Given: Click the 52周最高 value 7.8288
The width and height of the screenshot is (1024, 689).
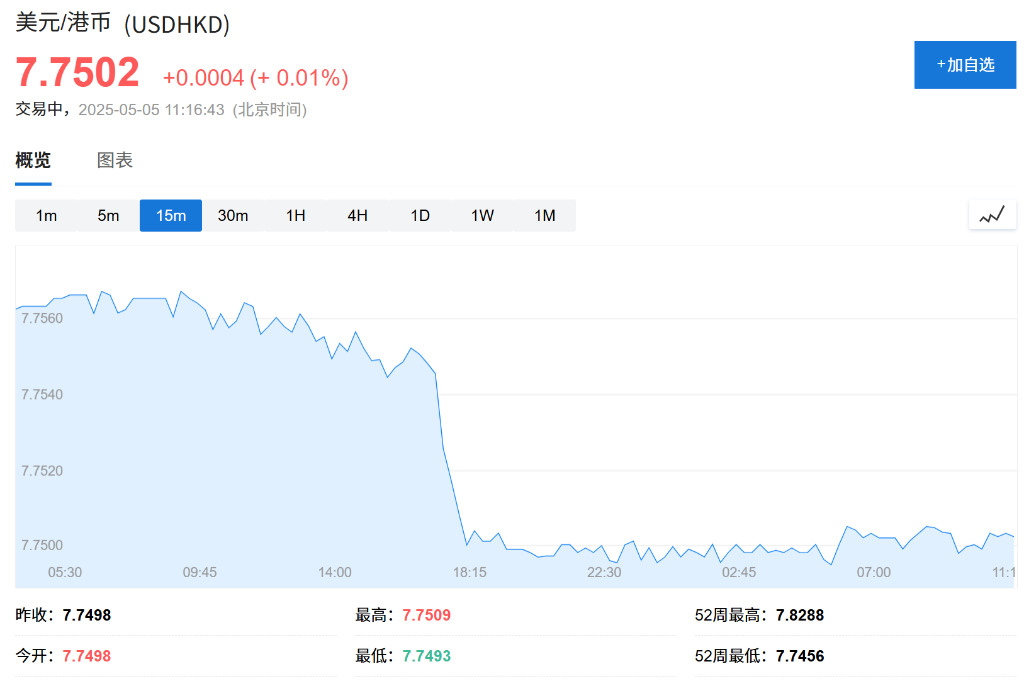Looking at the screenshot, I should pyautogui.click(x=799, y=615).
